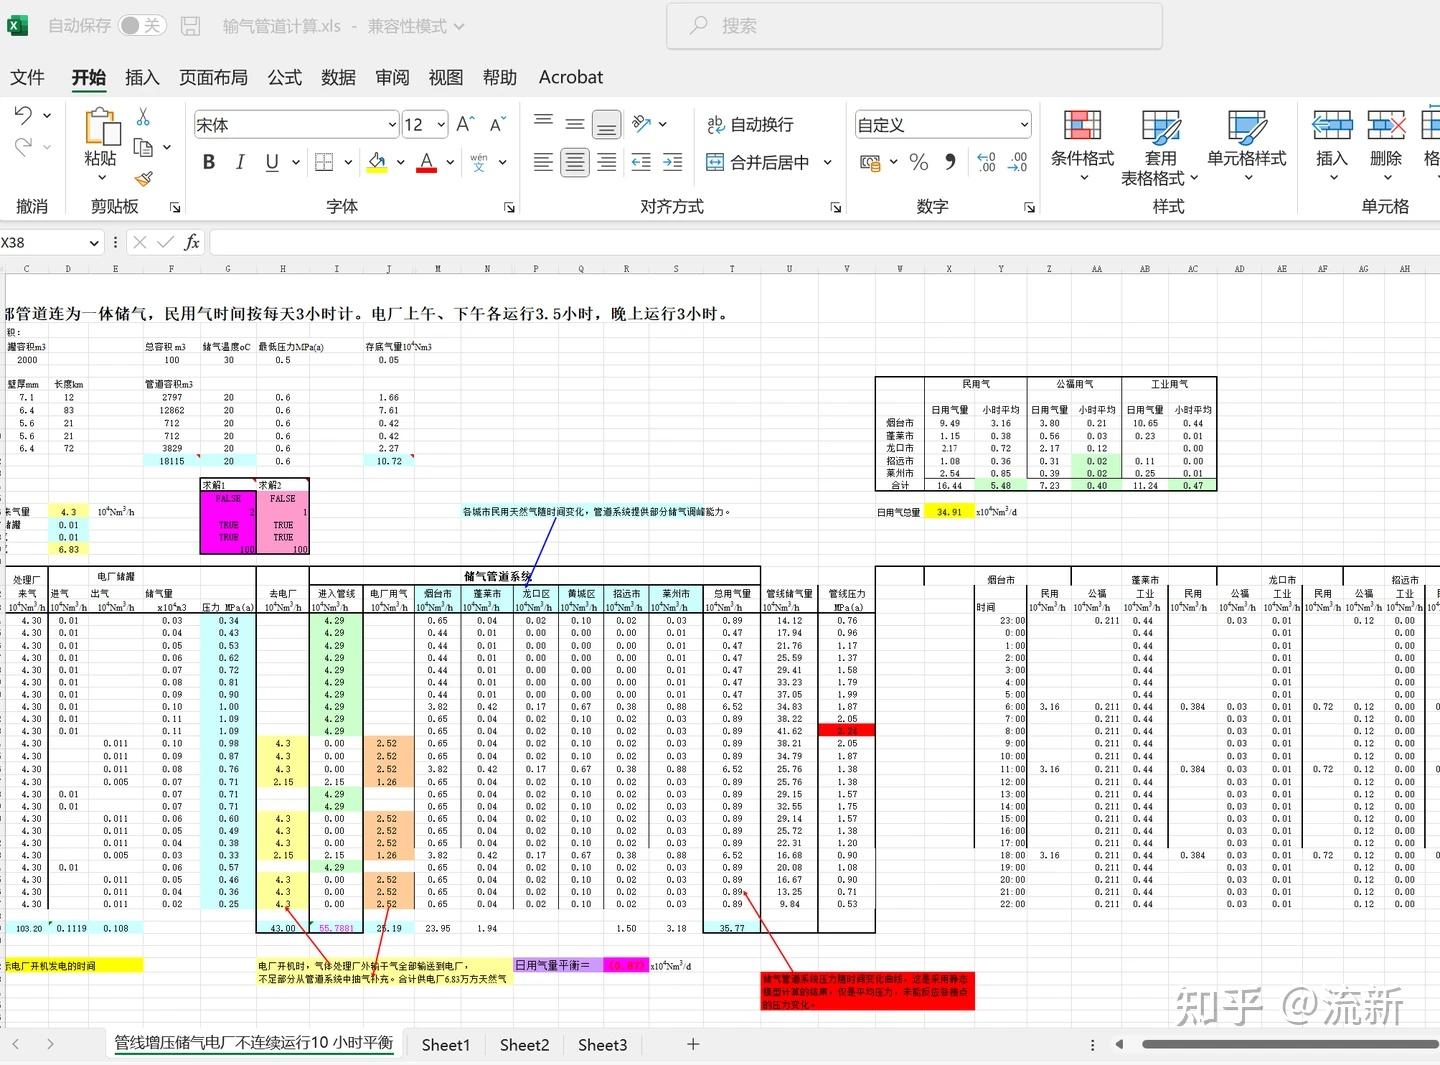Switch to the 数据 ribbon tab

[338, 77]
